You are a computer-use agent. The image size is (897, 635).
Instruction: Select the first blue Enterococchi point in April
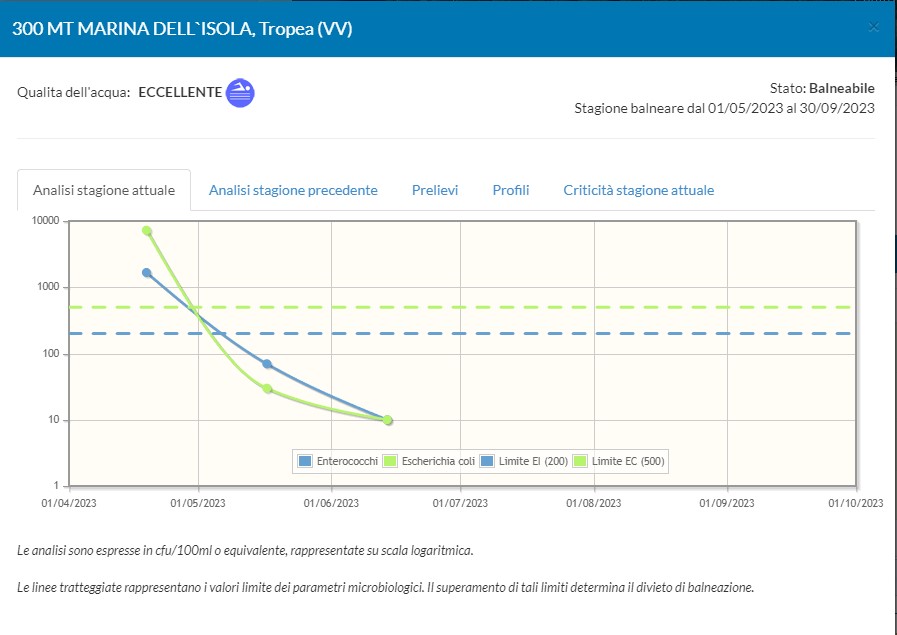[147, 272]
